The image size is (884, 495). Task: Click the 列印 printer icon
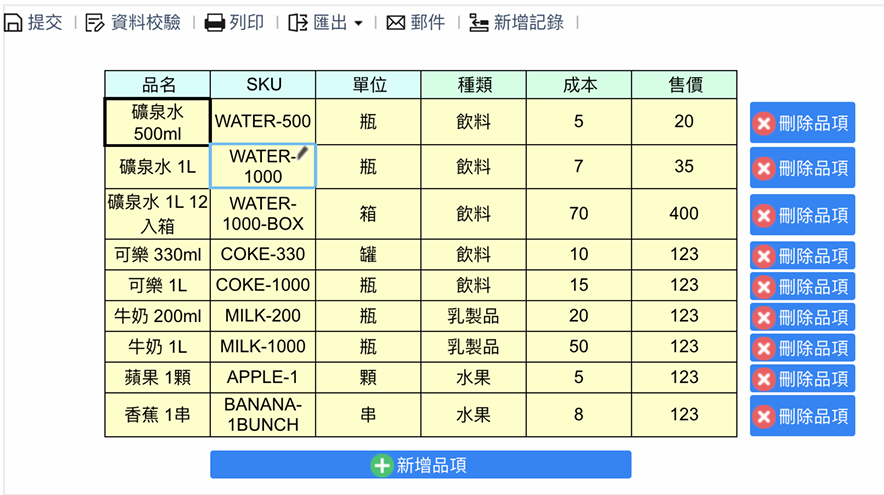[215, 23]
